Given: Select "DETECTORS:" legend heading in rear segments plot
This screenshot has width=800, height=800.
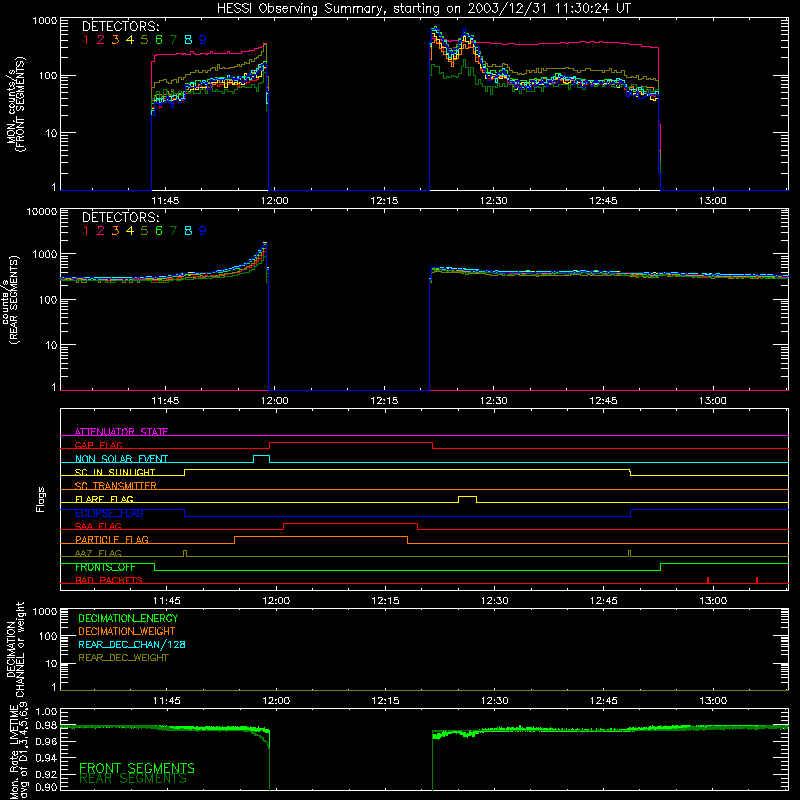Looking at the screenshot, I should 120,217.
